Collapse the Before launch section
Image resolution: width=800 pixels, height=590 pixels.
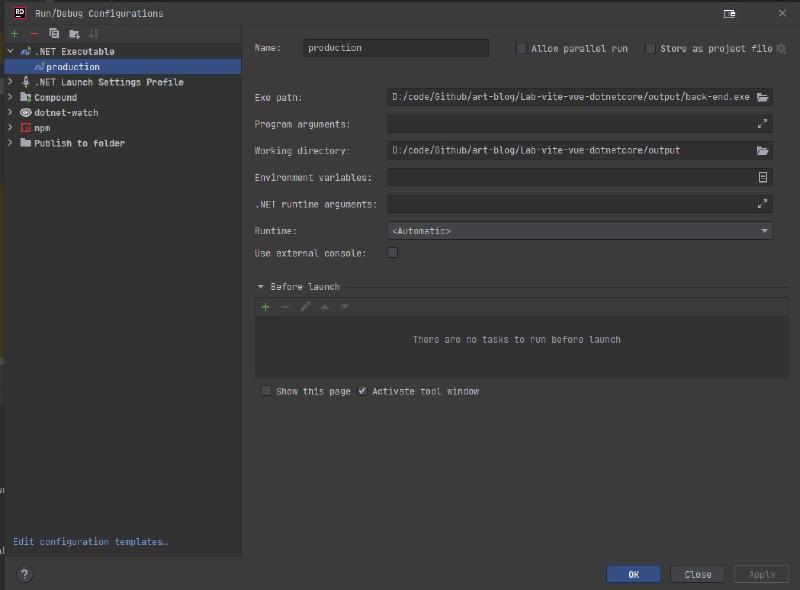[x=261, y=287]
